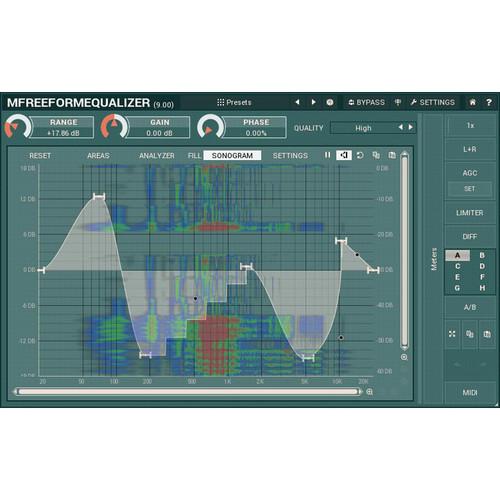500x500 pixels.
Task: Toggle the AGC button
Action: pyautogui.click(x=470, y=173)
